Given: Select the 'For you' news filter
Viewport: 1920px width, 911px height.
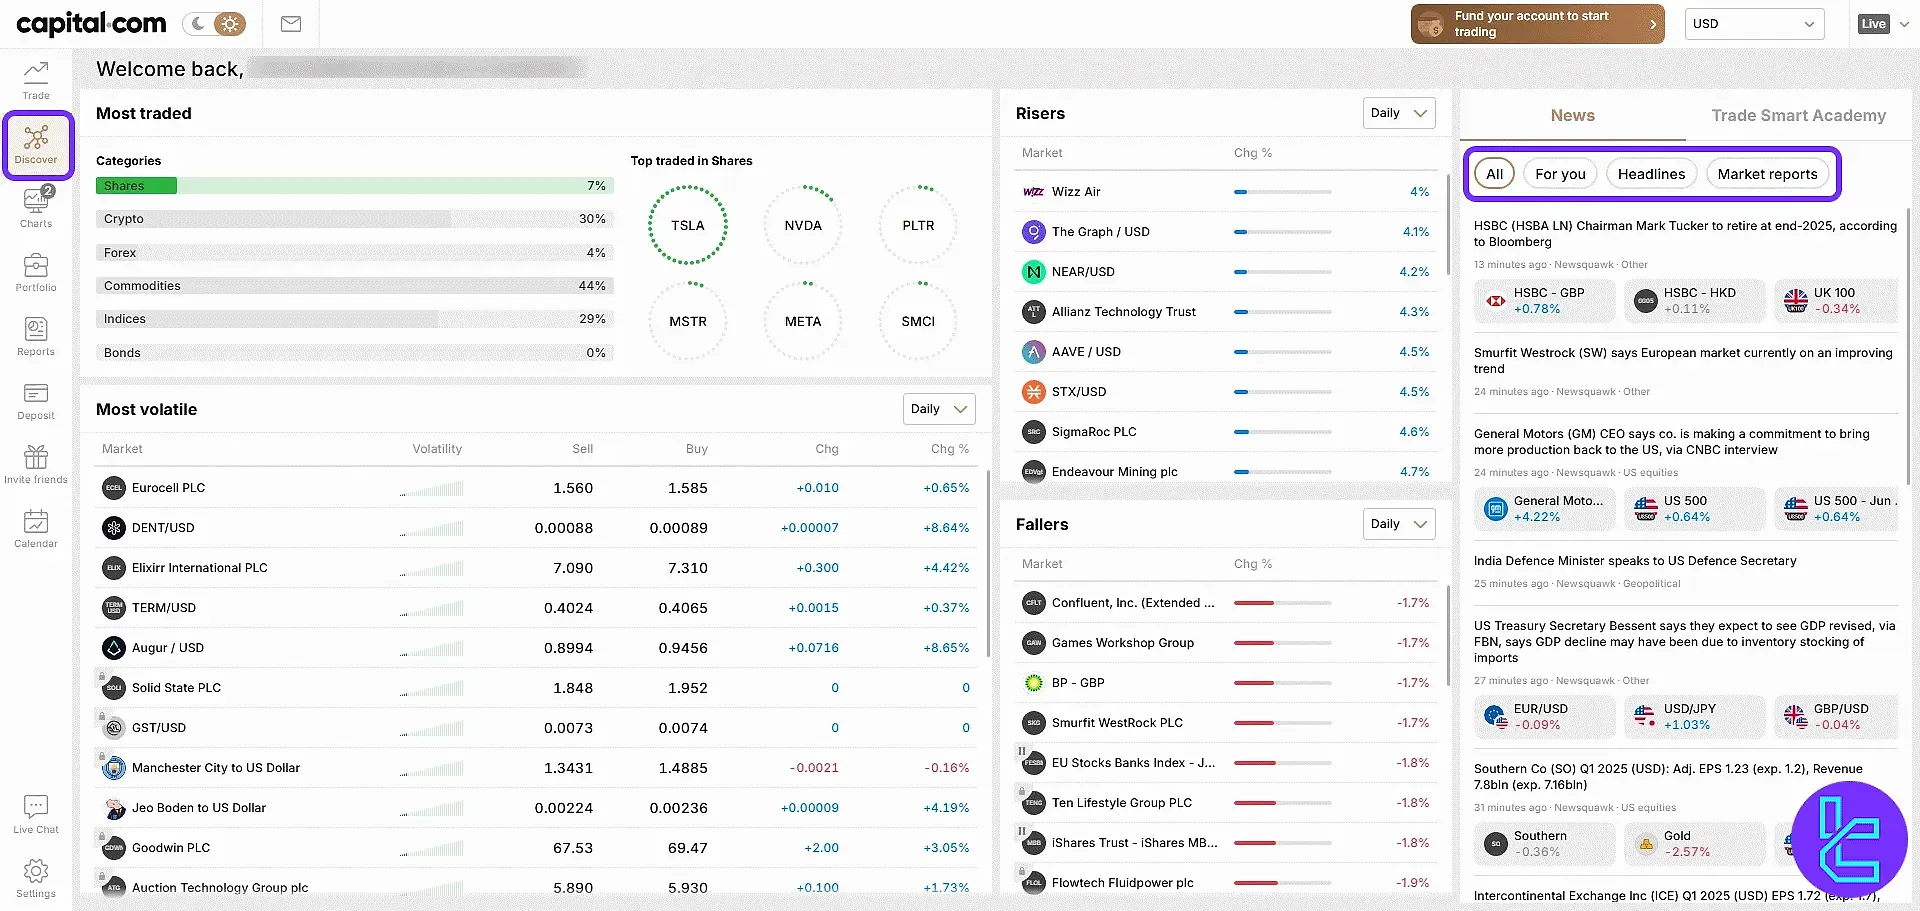Looking at the screenshot, I should (1560, 174).
